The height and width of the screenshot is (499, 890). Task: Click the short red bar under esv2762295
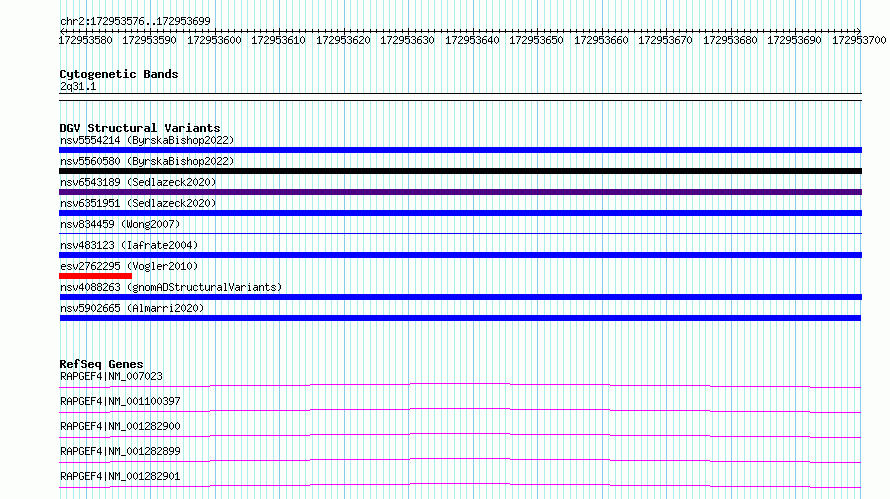pos(95,276)
